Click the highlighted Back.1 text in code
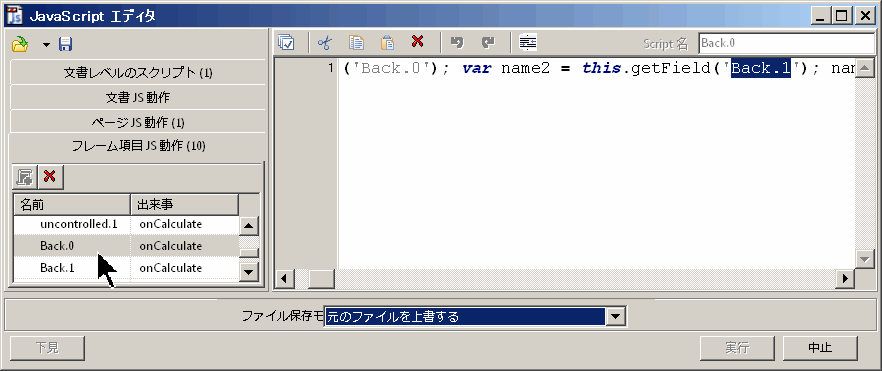Image resolution: width=882 pixels, height=371 pixels. click(760, 69)
